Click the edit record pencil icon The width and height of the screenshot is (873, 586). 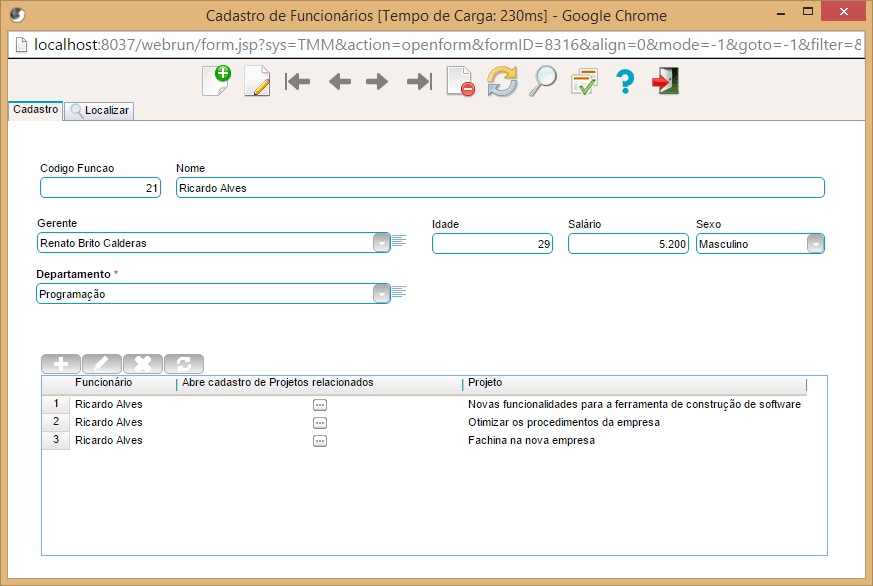coord(257,81)
